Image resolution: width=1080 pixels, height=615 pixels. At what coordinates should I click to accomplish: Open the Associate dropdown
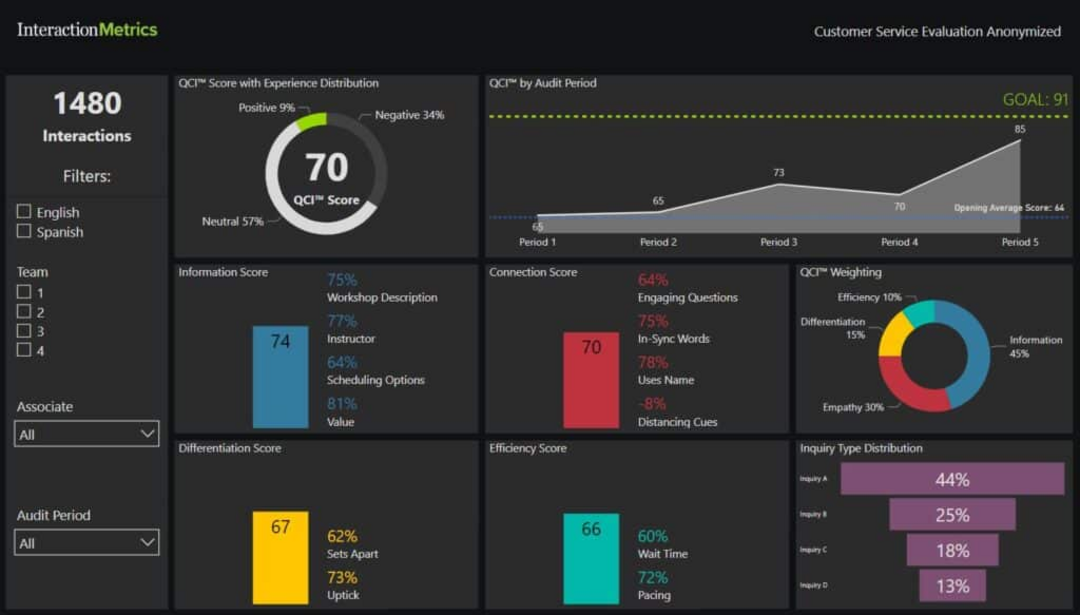87,434
